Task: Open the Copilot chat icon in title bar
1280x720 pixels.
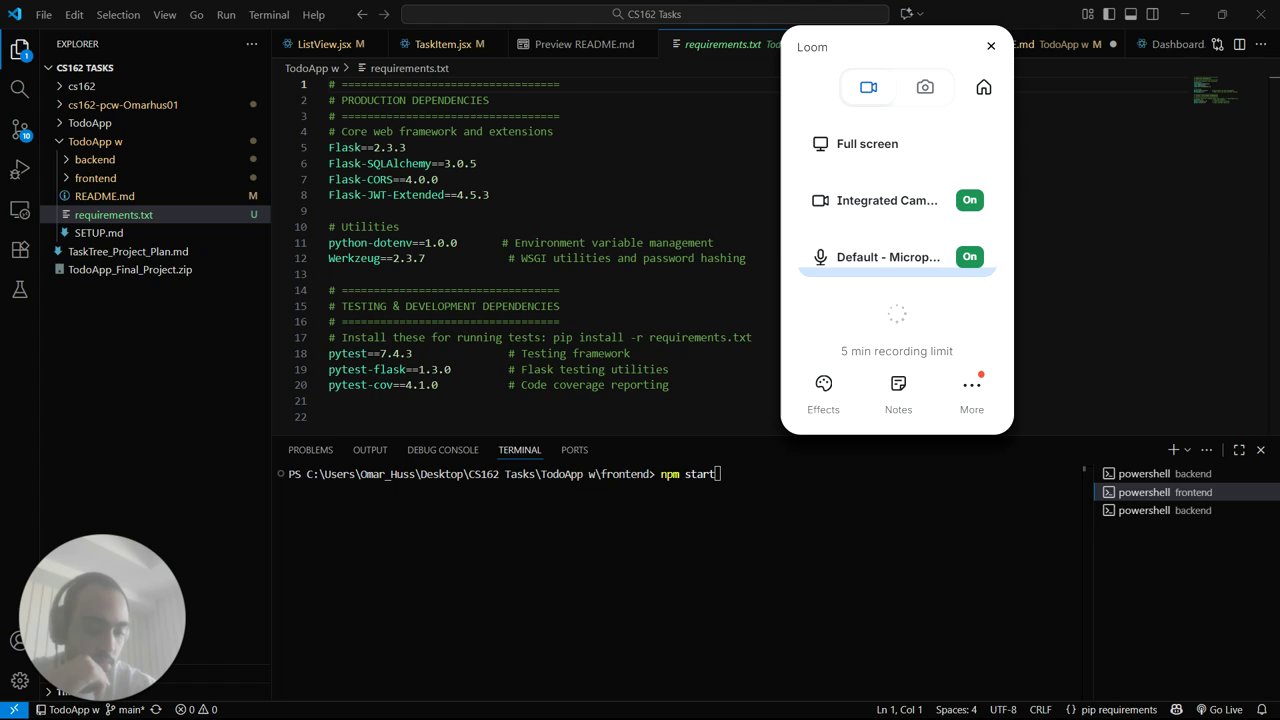Action: [x=906, y=15]
